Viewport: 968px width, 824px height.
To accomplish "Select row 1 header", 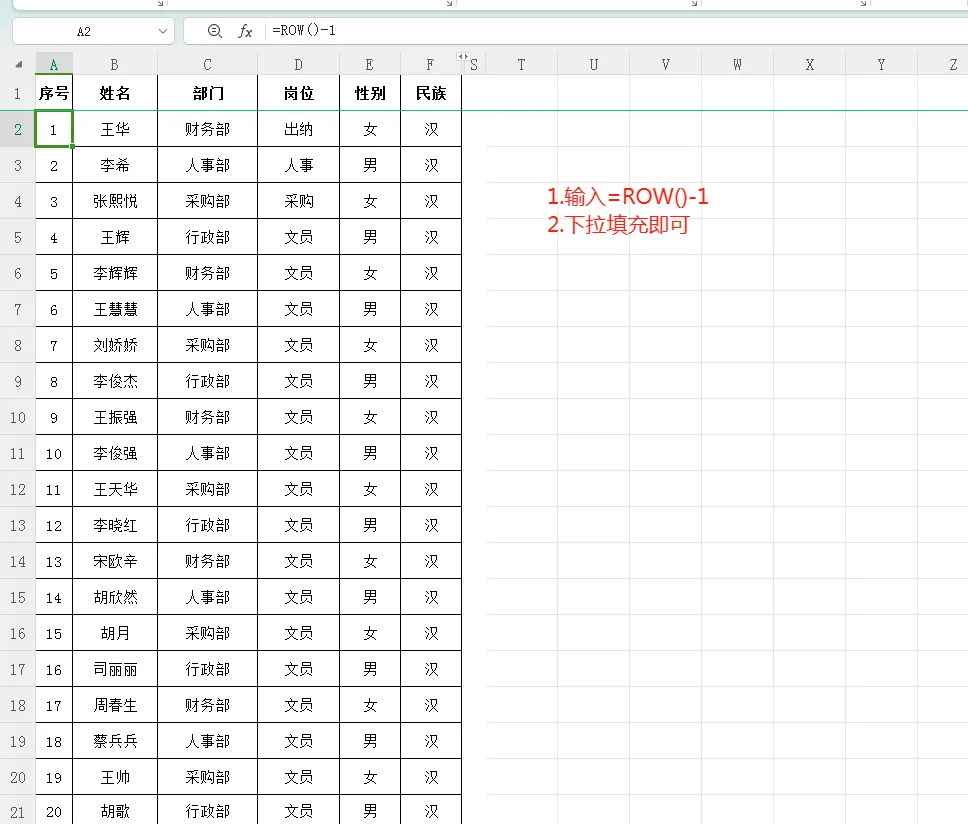I will point(18,93).
